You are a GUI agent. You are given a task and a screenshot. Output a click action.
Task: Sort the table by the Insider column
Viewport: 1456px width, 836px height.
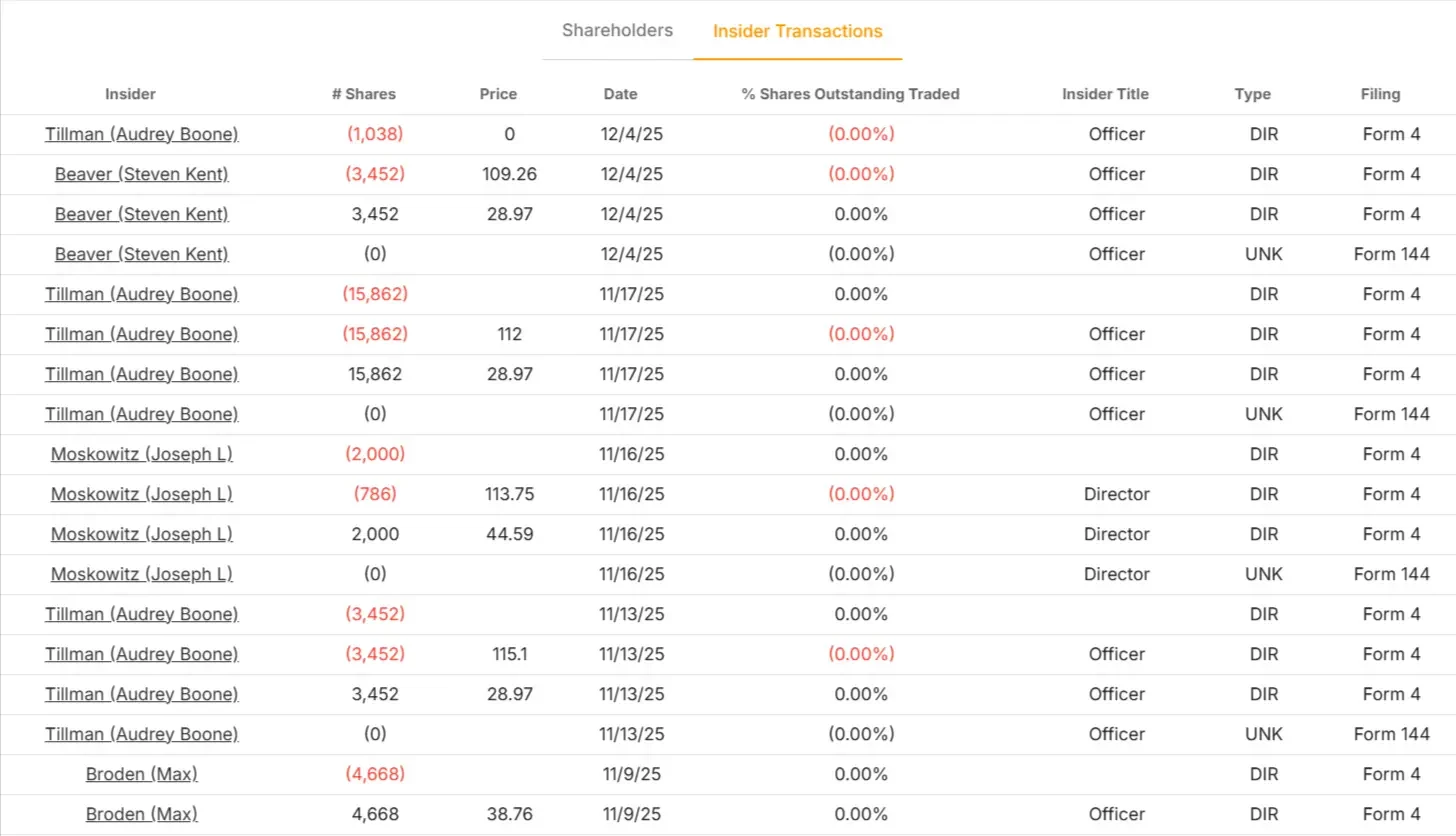pos(130,94)
